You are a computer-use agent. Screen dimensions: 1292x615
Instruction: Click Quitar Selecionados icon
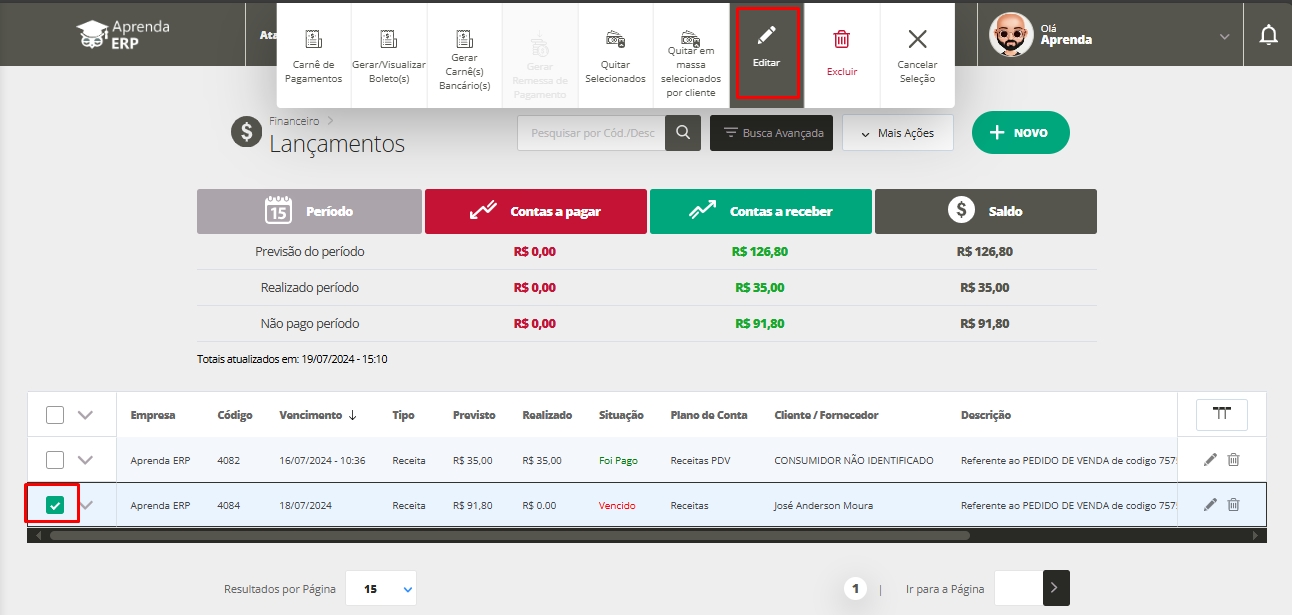[615, 40]
